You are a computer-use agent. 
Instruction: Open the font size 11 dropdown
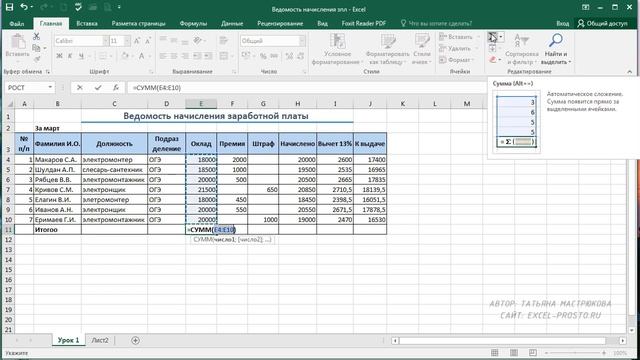tap(127, 41)
